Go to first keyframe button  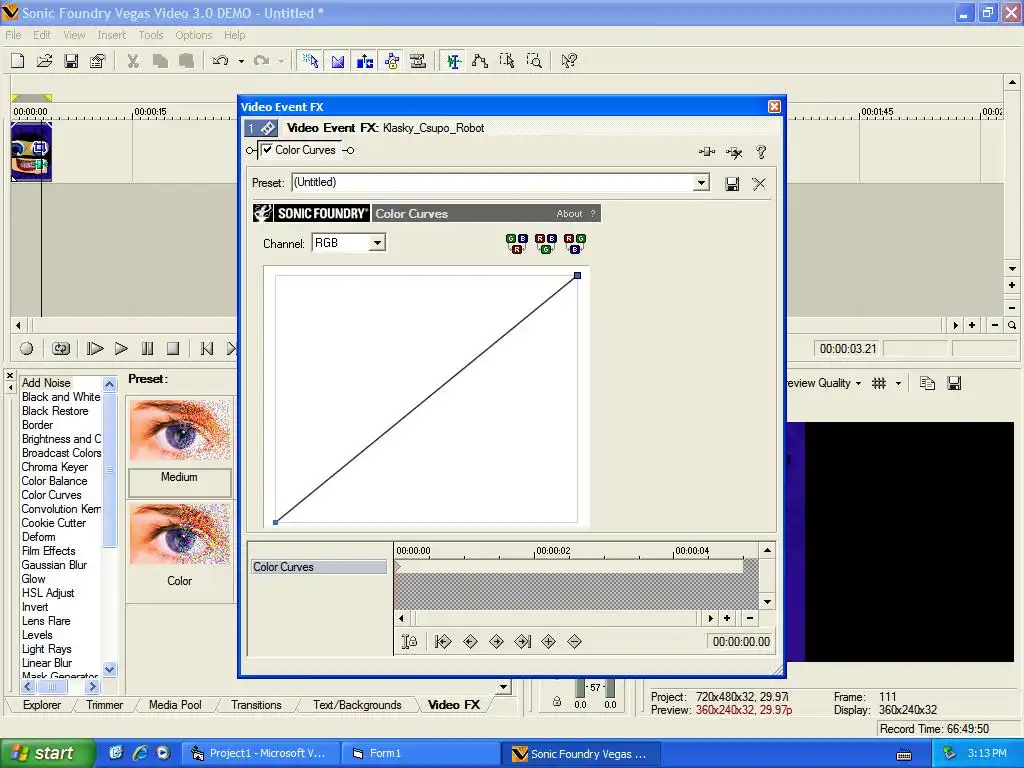pos(443,642)
